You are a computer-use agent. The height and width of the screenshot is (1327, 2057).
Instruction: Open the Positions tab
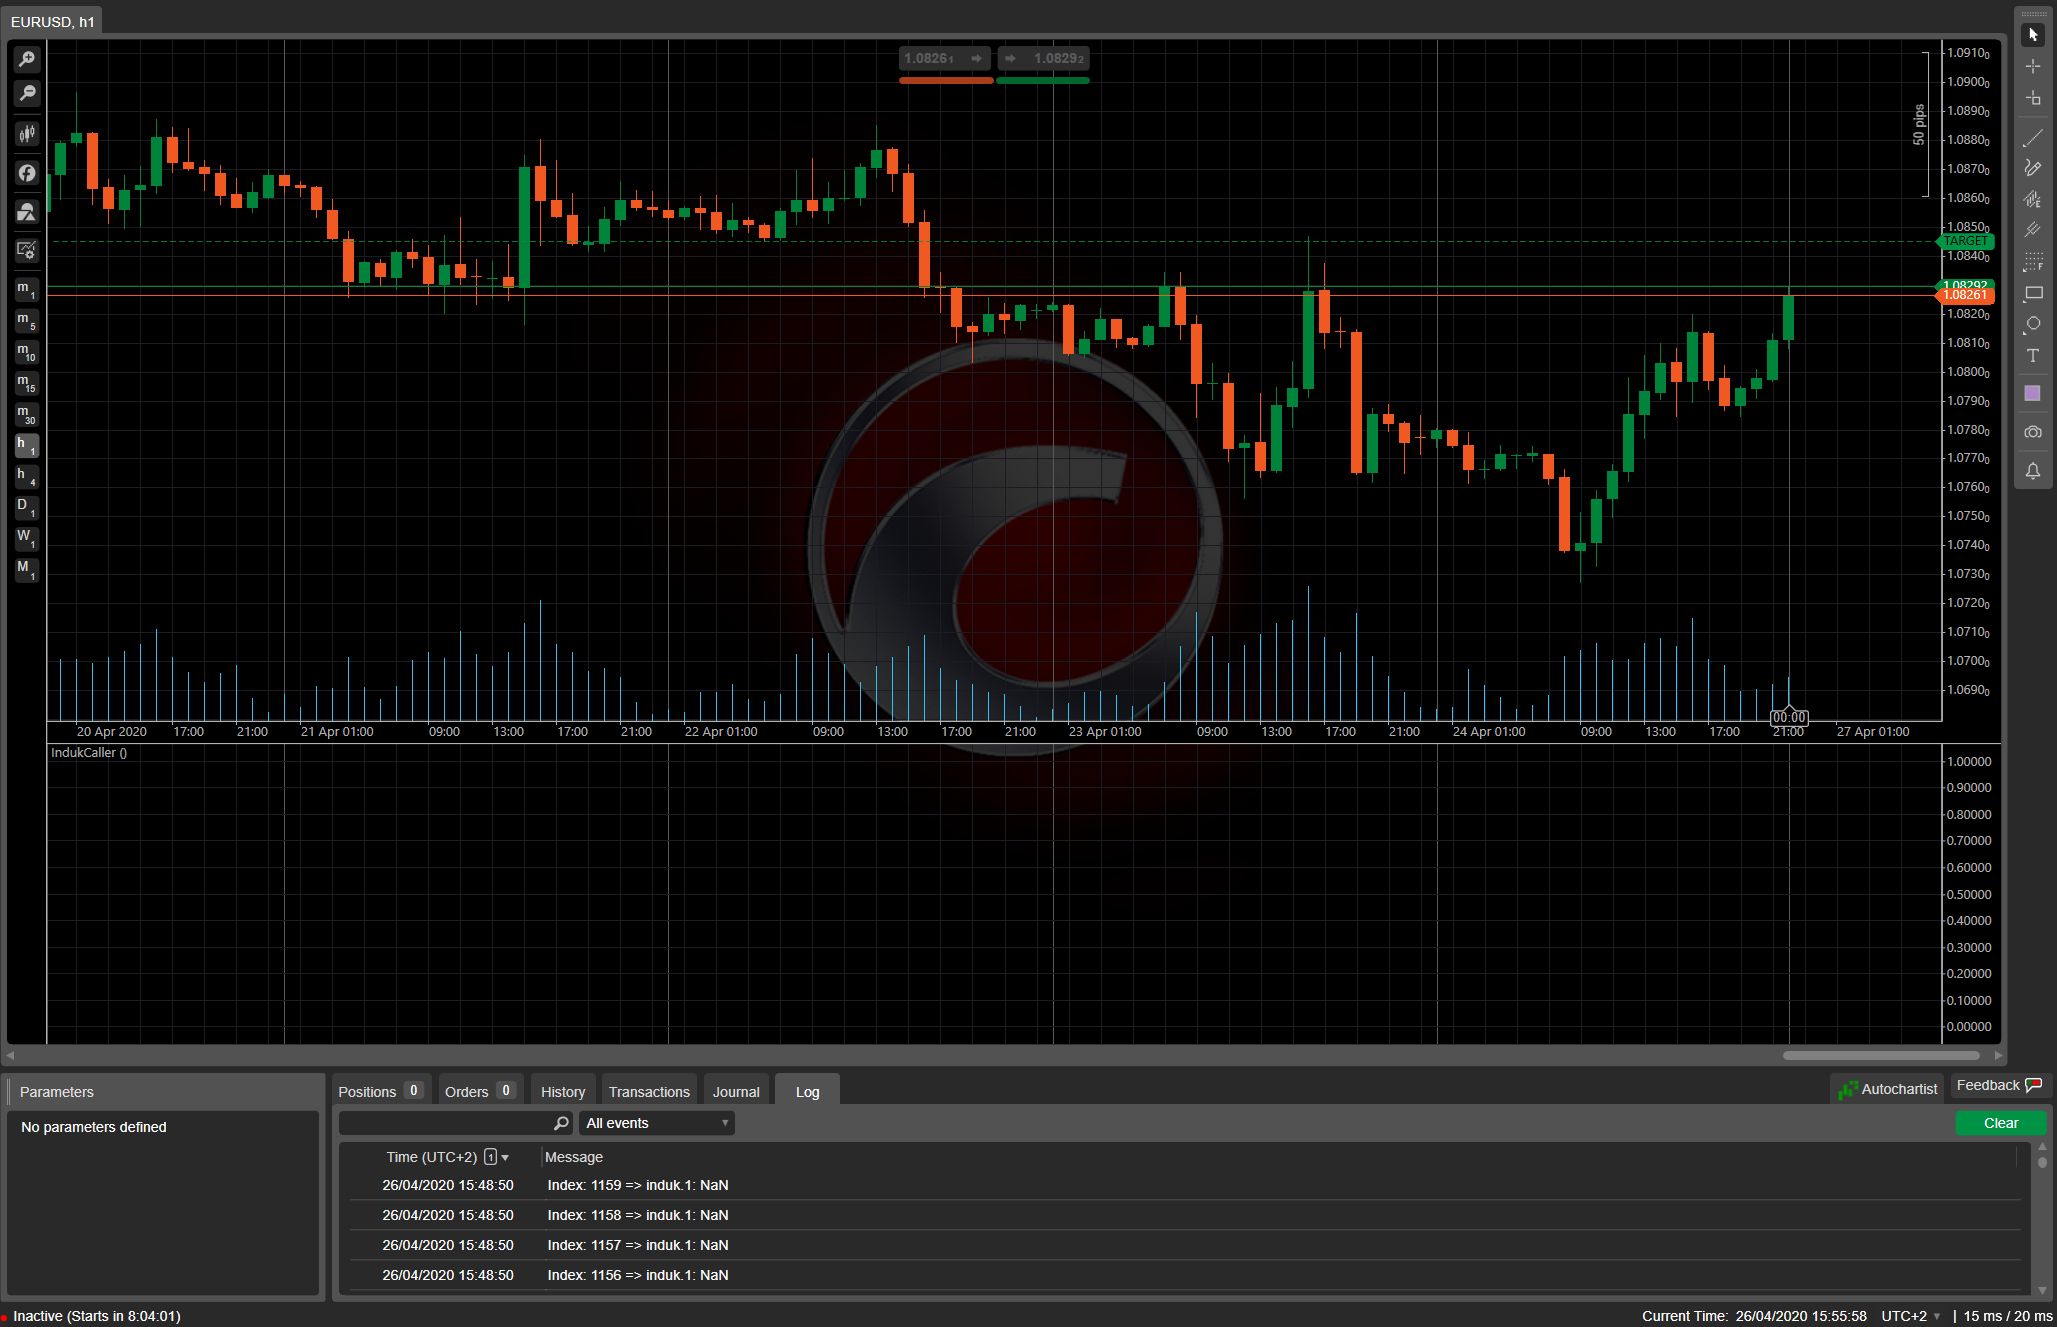pos(381,1091)
